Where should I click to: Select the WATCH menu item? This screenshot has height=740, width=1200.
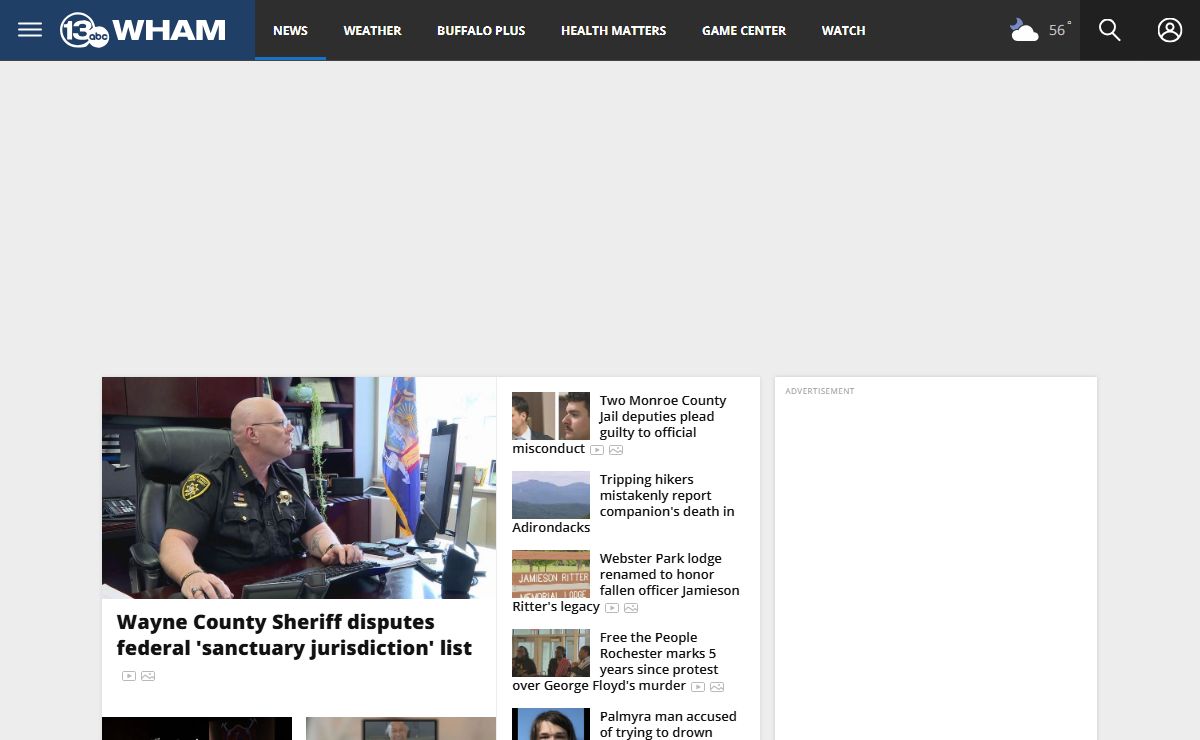[843, 30]
